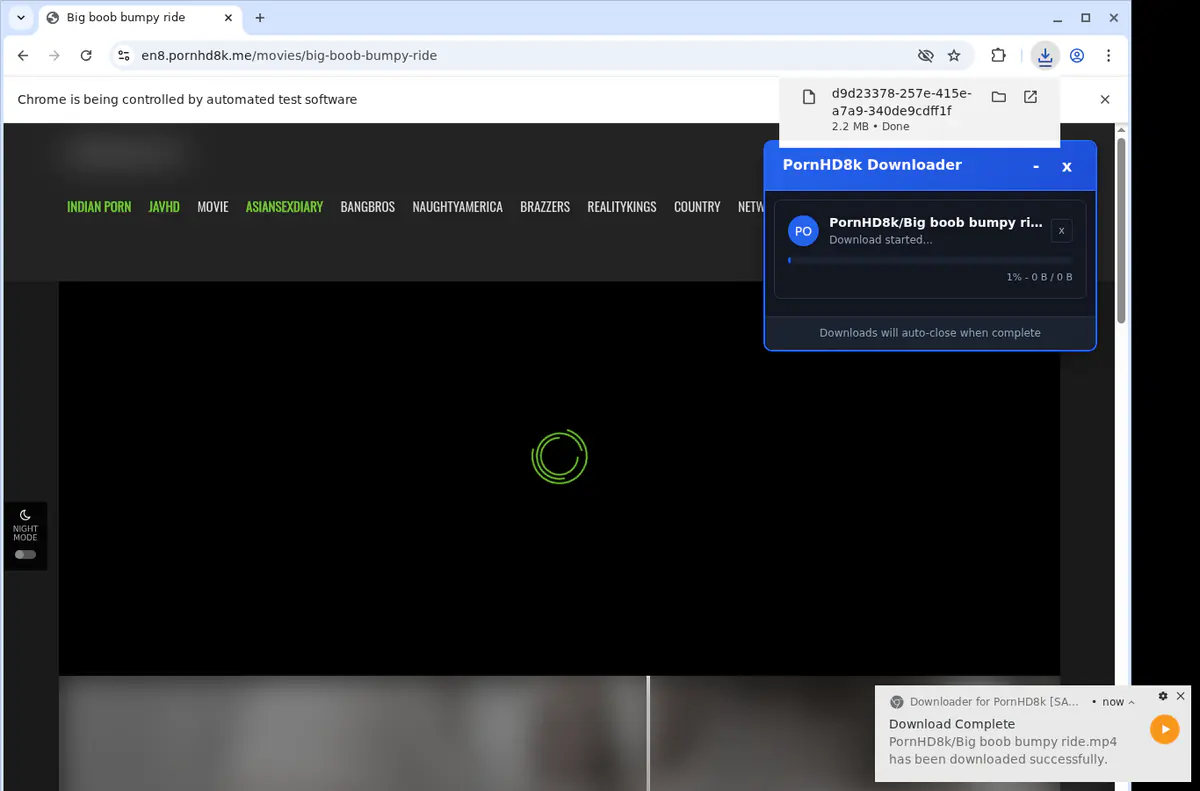Screen dimensions: 1200x791
Task: Click the Chrome icon in notification header
Action: click(x=897, y=702)
